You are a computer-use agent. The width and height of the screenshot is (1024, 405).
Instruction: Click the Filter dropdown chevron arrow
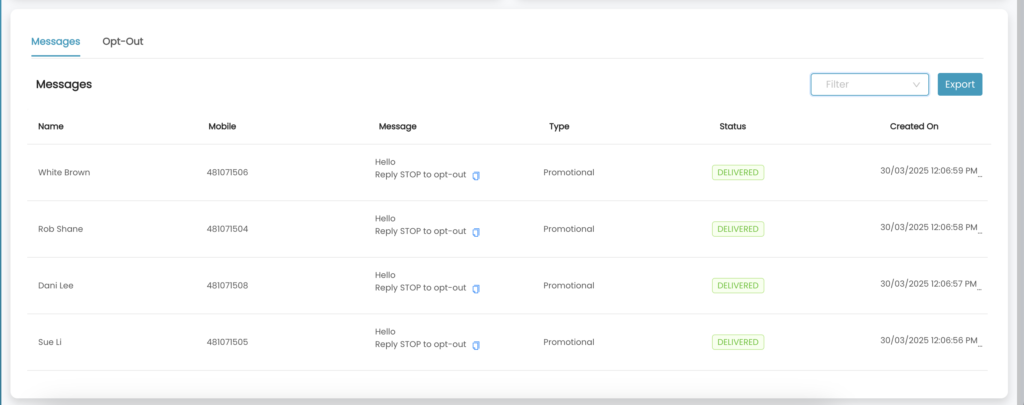click(916, 85)
